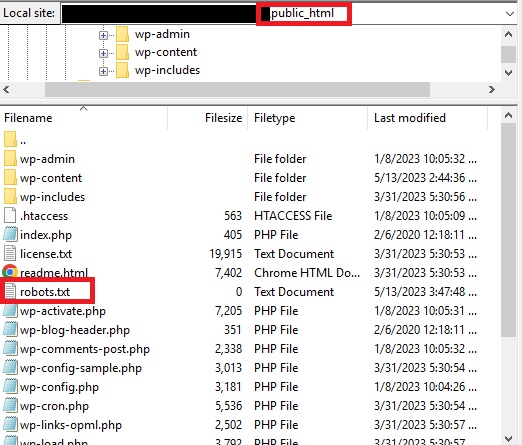The image size is (522, 445).
Task: Select the index.php filename
Action: pos(46,235)
